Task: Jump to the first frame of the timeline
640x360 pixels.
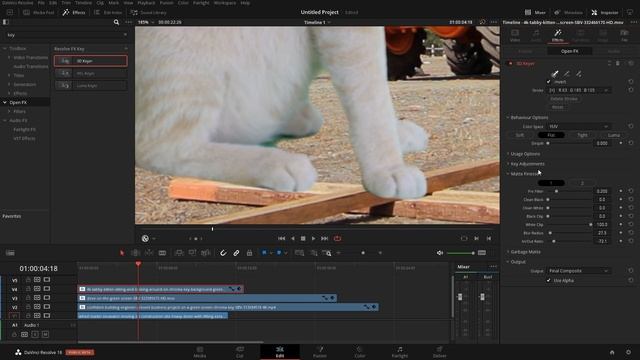Action: click(282, 238)
